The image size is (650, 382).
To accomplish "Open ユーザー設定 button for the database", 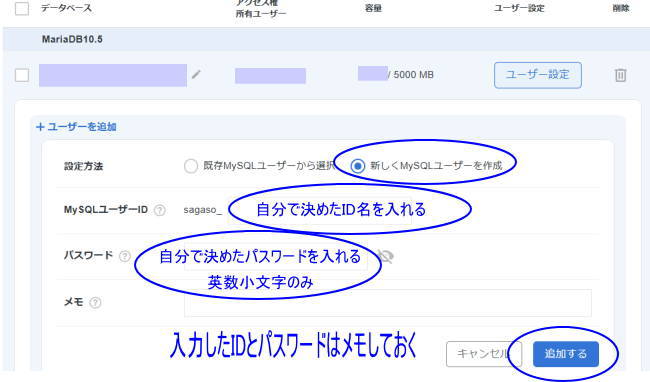I will tap(538, 75).
